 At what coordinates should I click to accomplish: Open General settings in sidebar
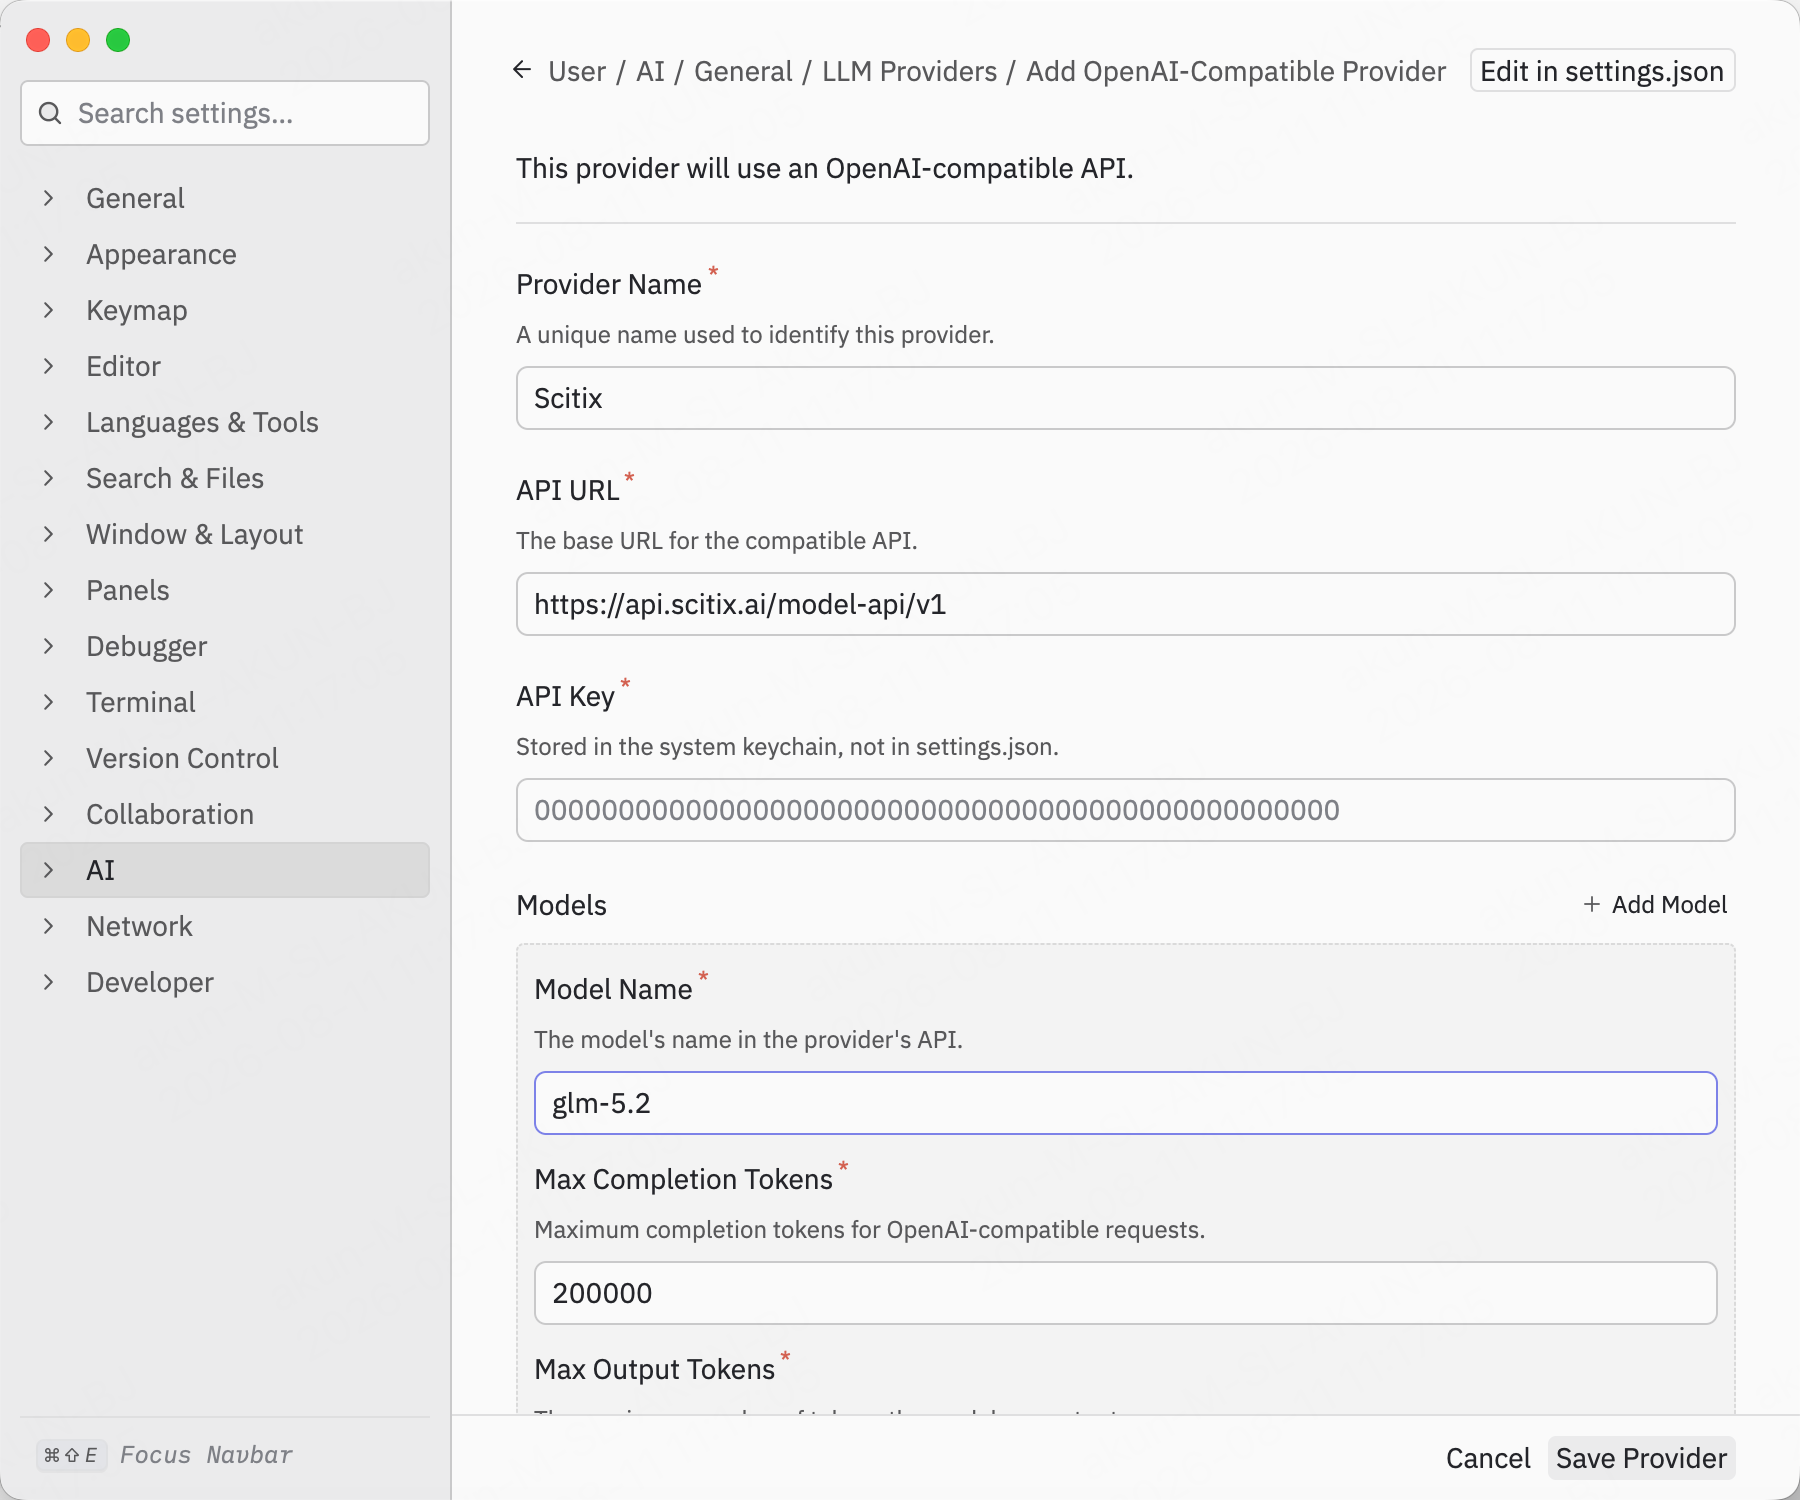225,198
